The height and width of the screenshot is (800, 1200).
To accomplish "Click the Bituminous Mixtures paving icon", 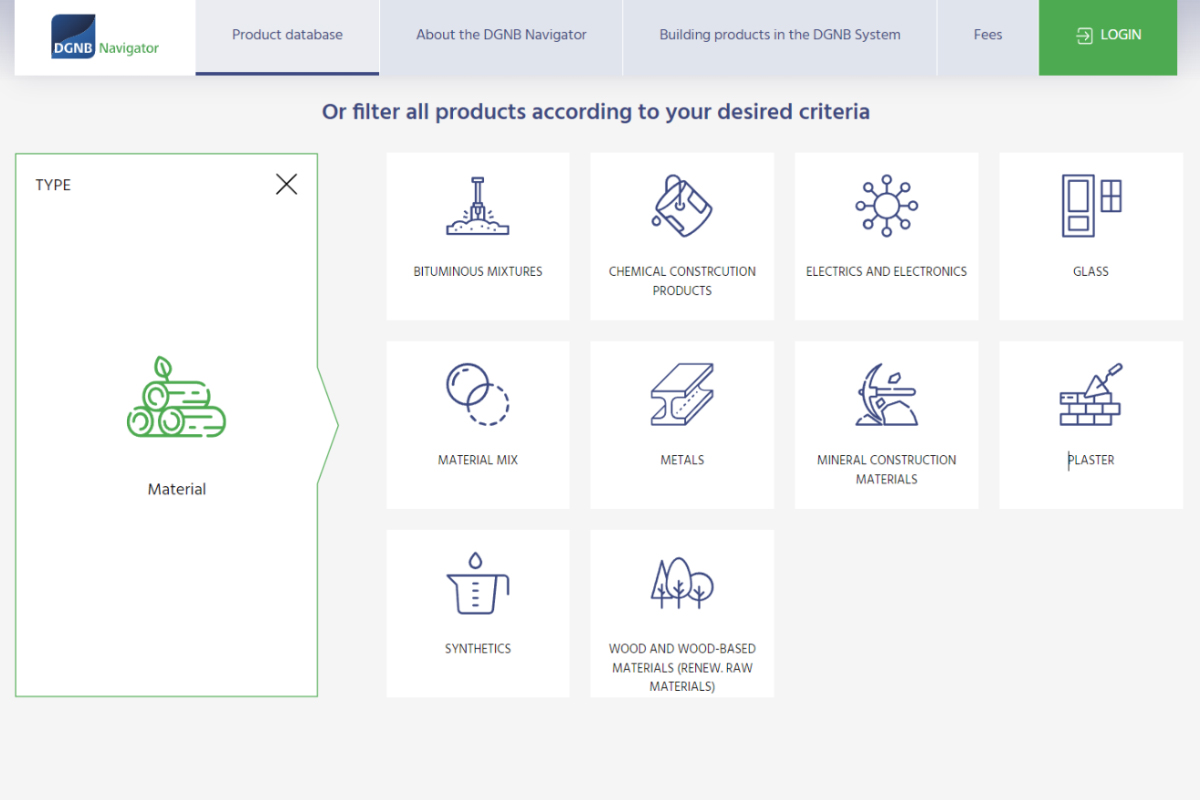I will tap(477, 206).
